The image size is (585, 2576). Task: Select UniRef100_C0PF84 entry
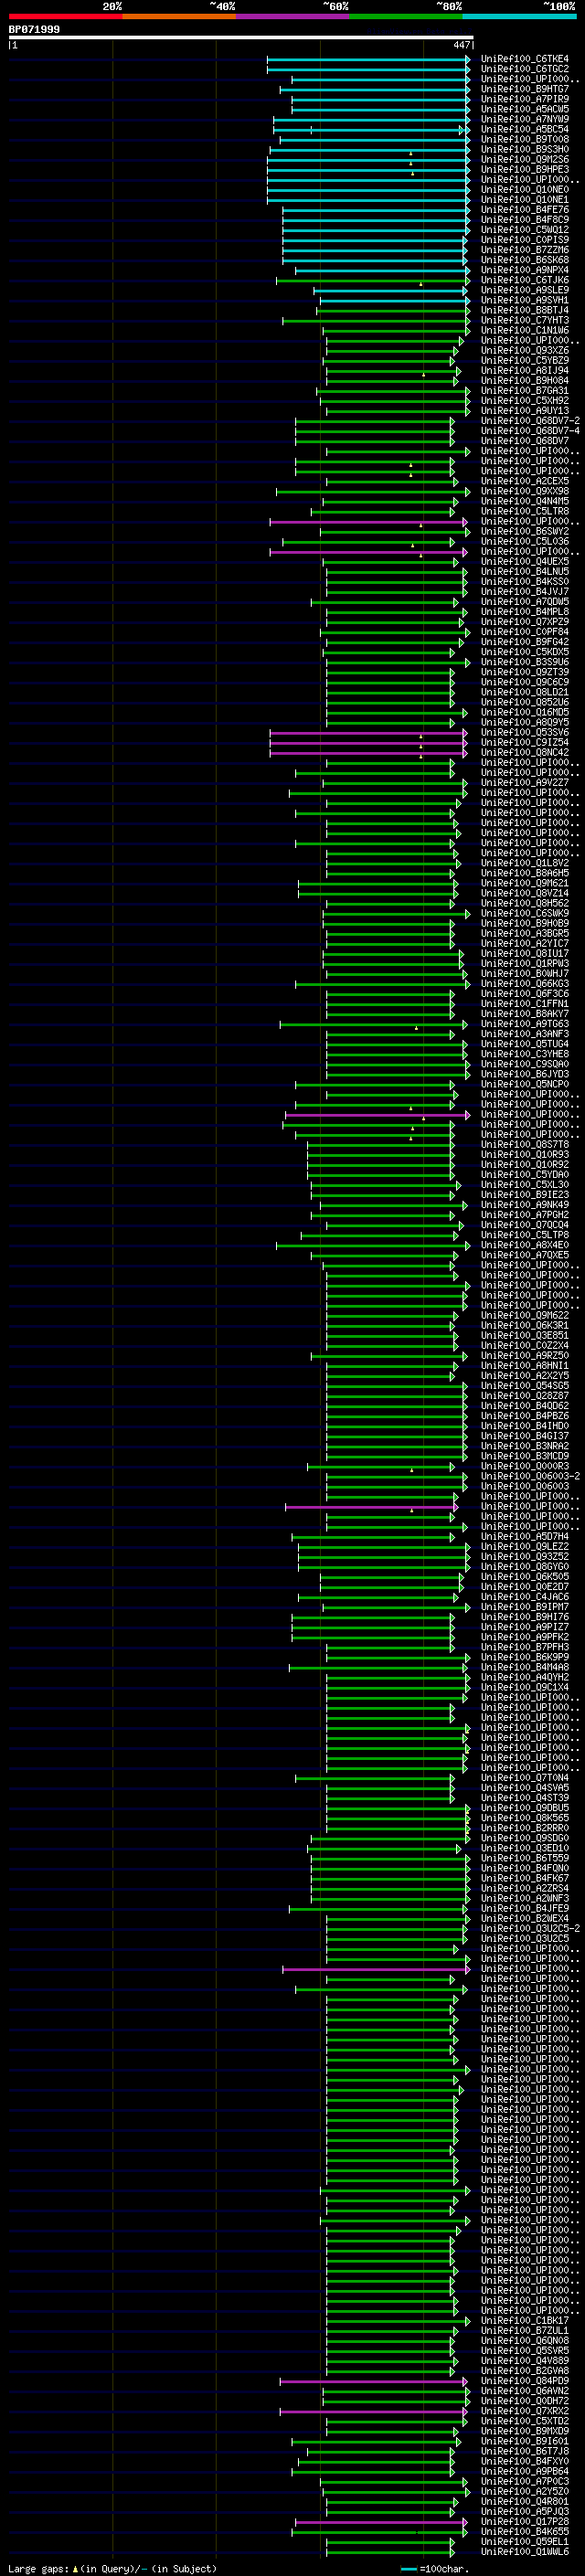click(x=524, y=632)
